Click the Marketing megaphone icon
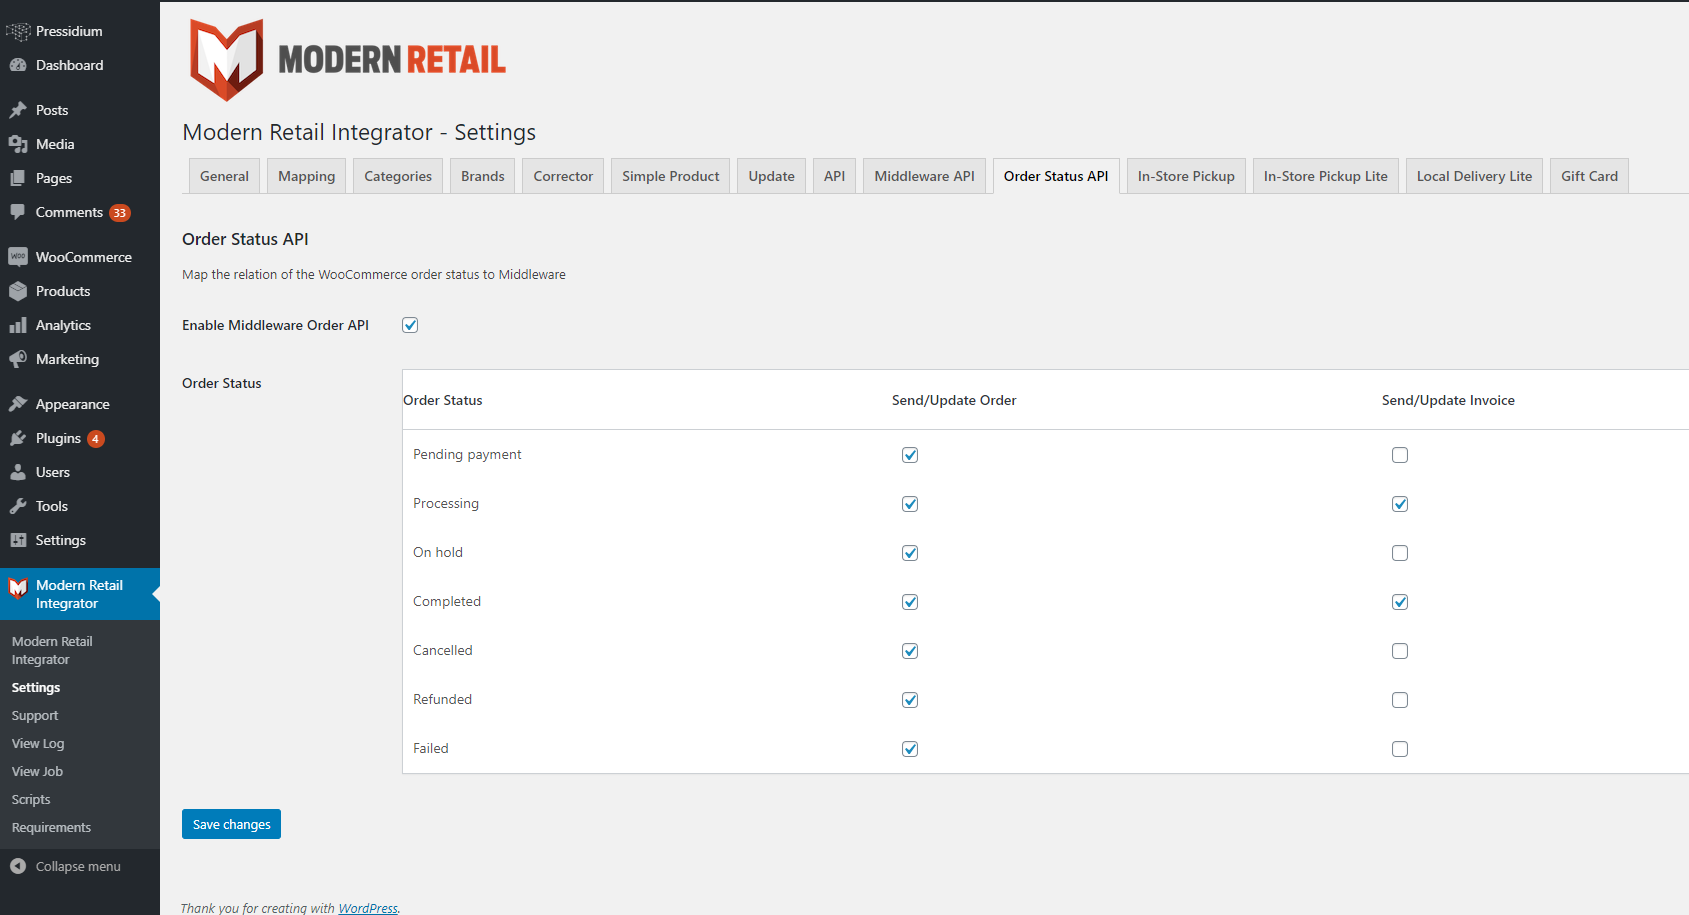Screen dimensions: 1689x915 point(18,359)
